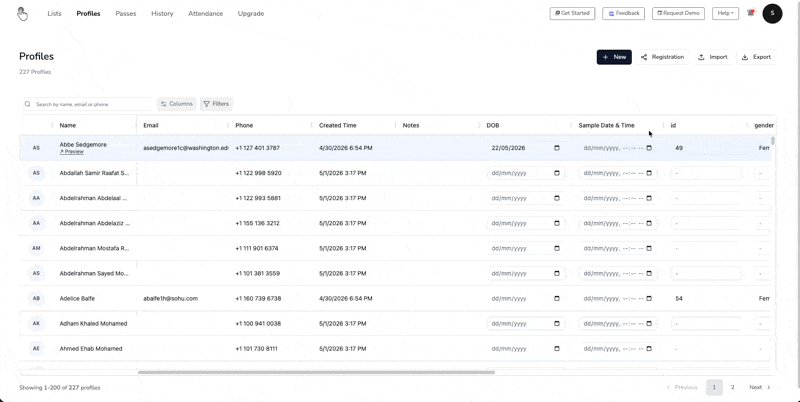
Task: Click calendar icon in Adelice Balfe's DOB field
Action: click(x=557, y=298)
